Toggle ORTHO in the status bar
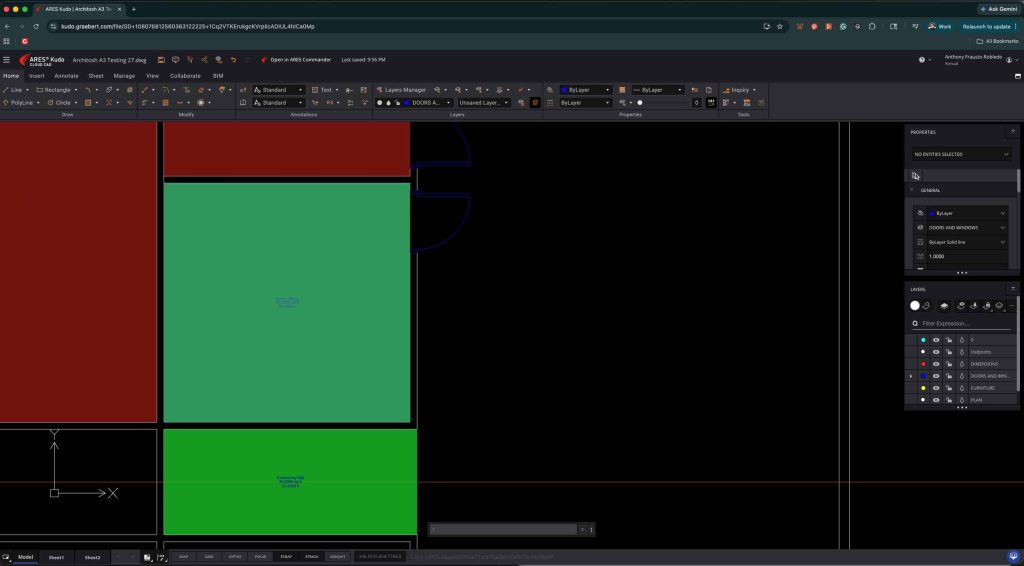The height and width of the screenshot is (566, 1024). coord(234,556)
